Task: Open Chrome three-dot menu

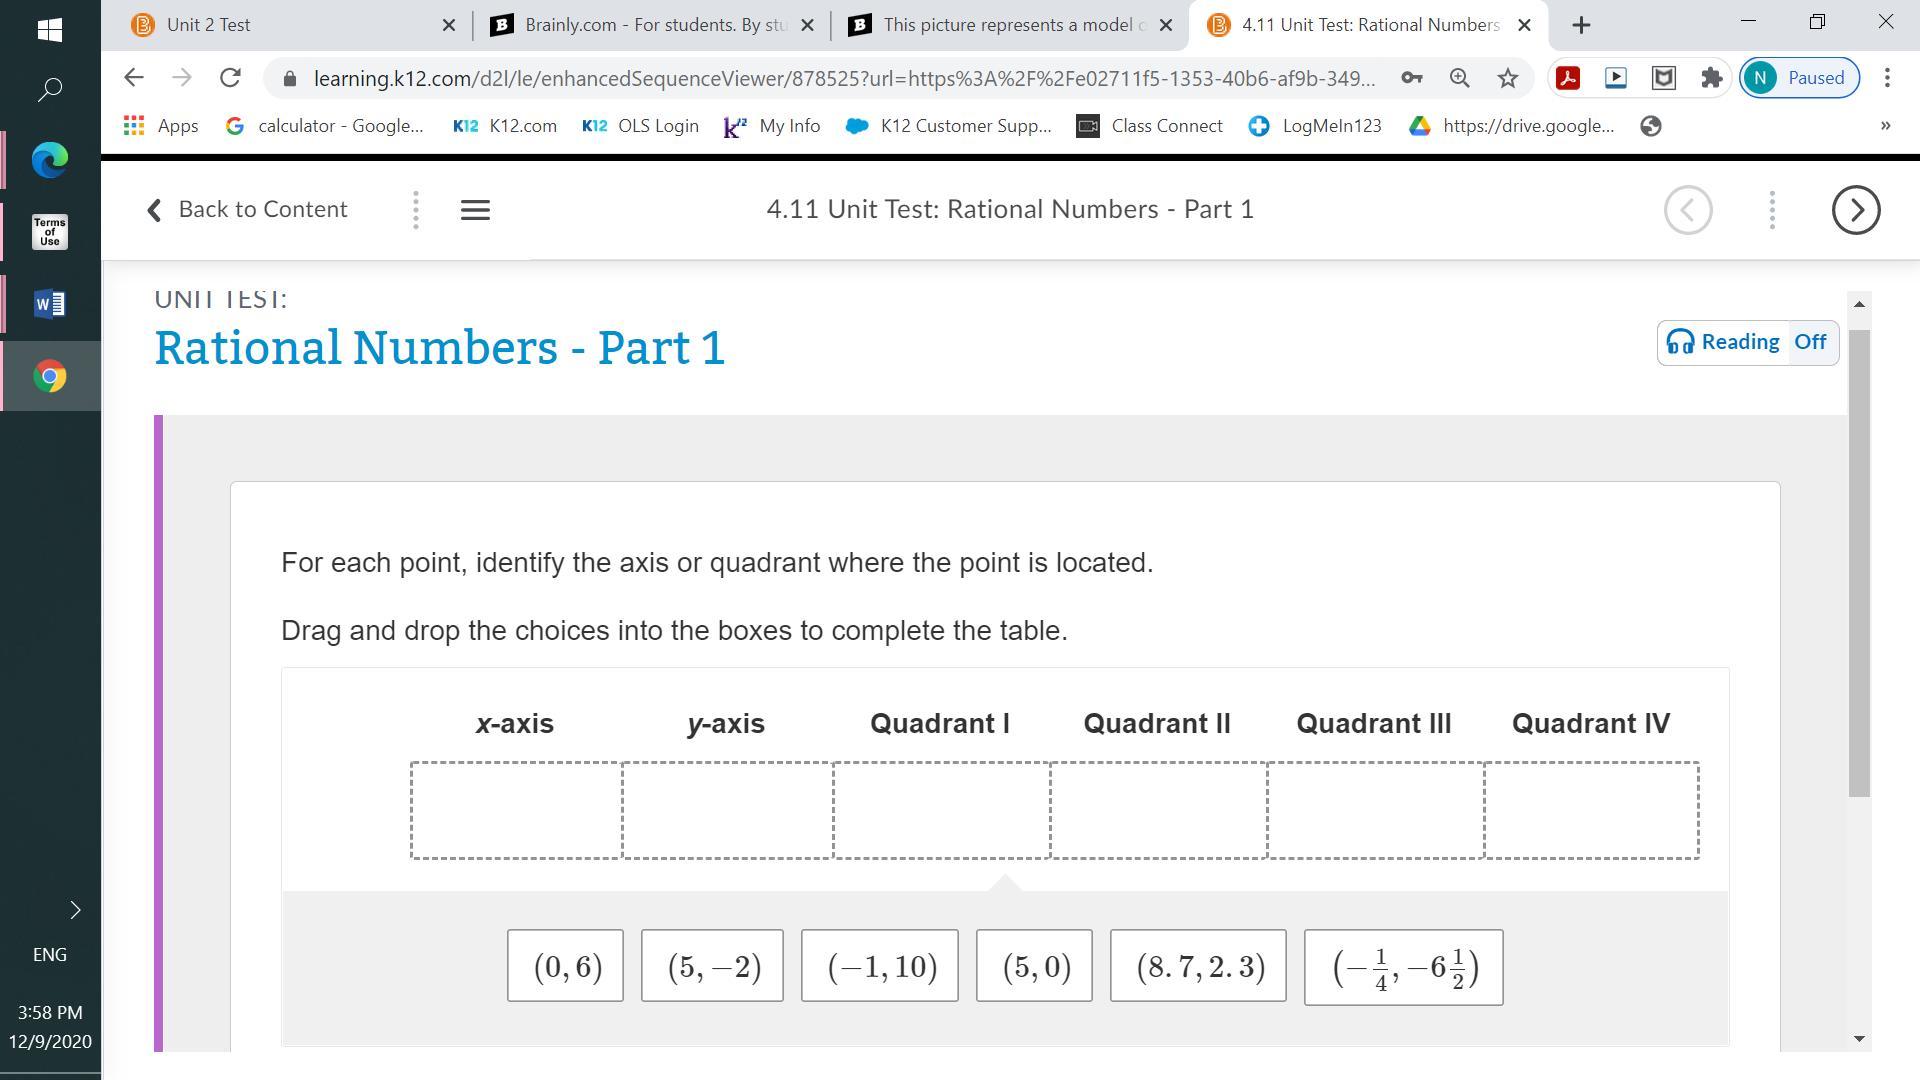Action: pos(1887,78)
